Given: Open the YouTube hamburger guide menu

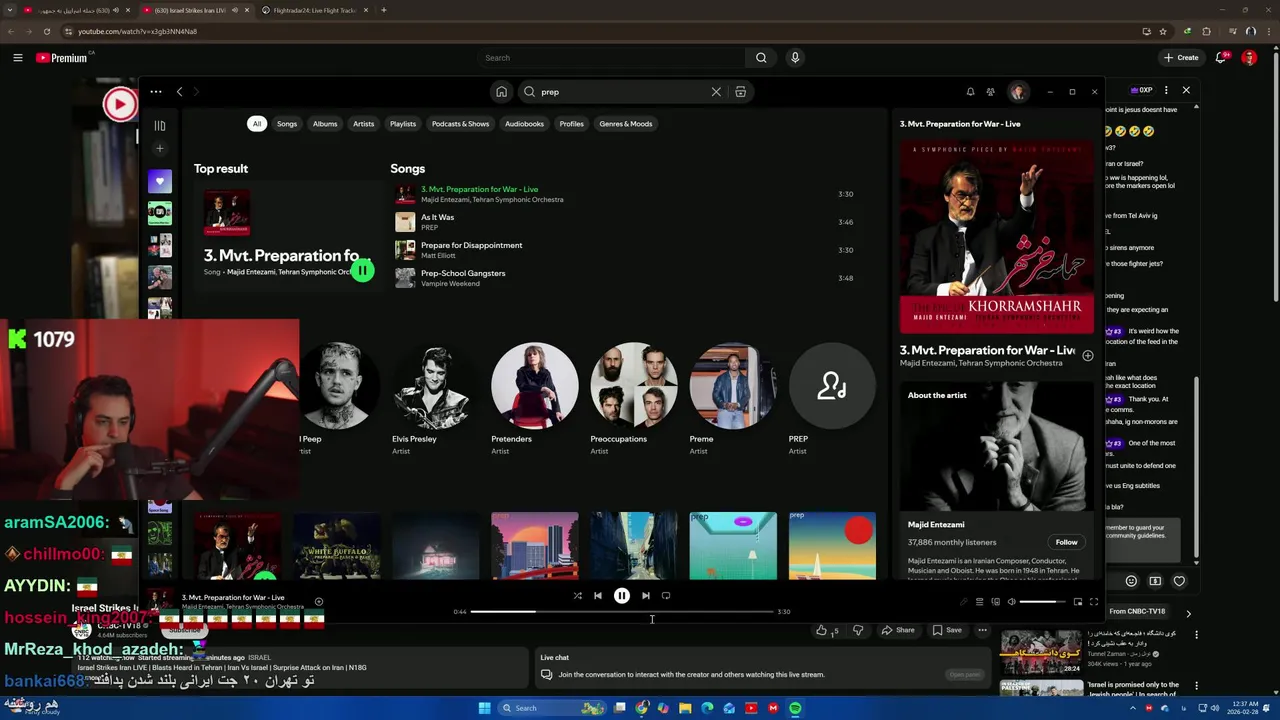Looking at the screenshot, I should coord(17,58).
